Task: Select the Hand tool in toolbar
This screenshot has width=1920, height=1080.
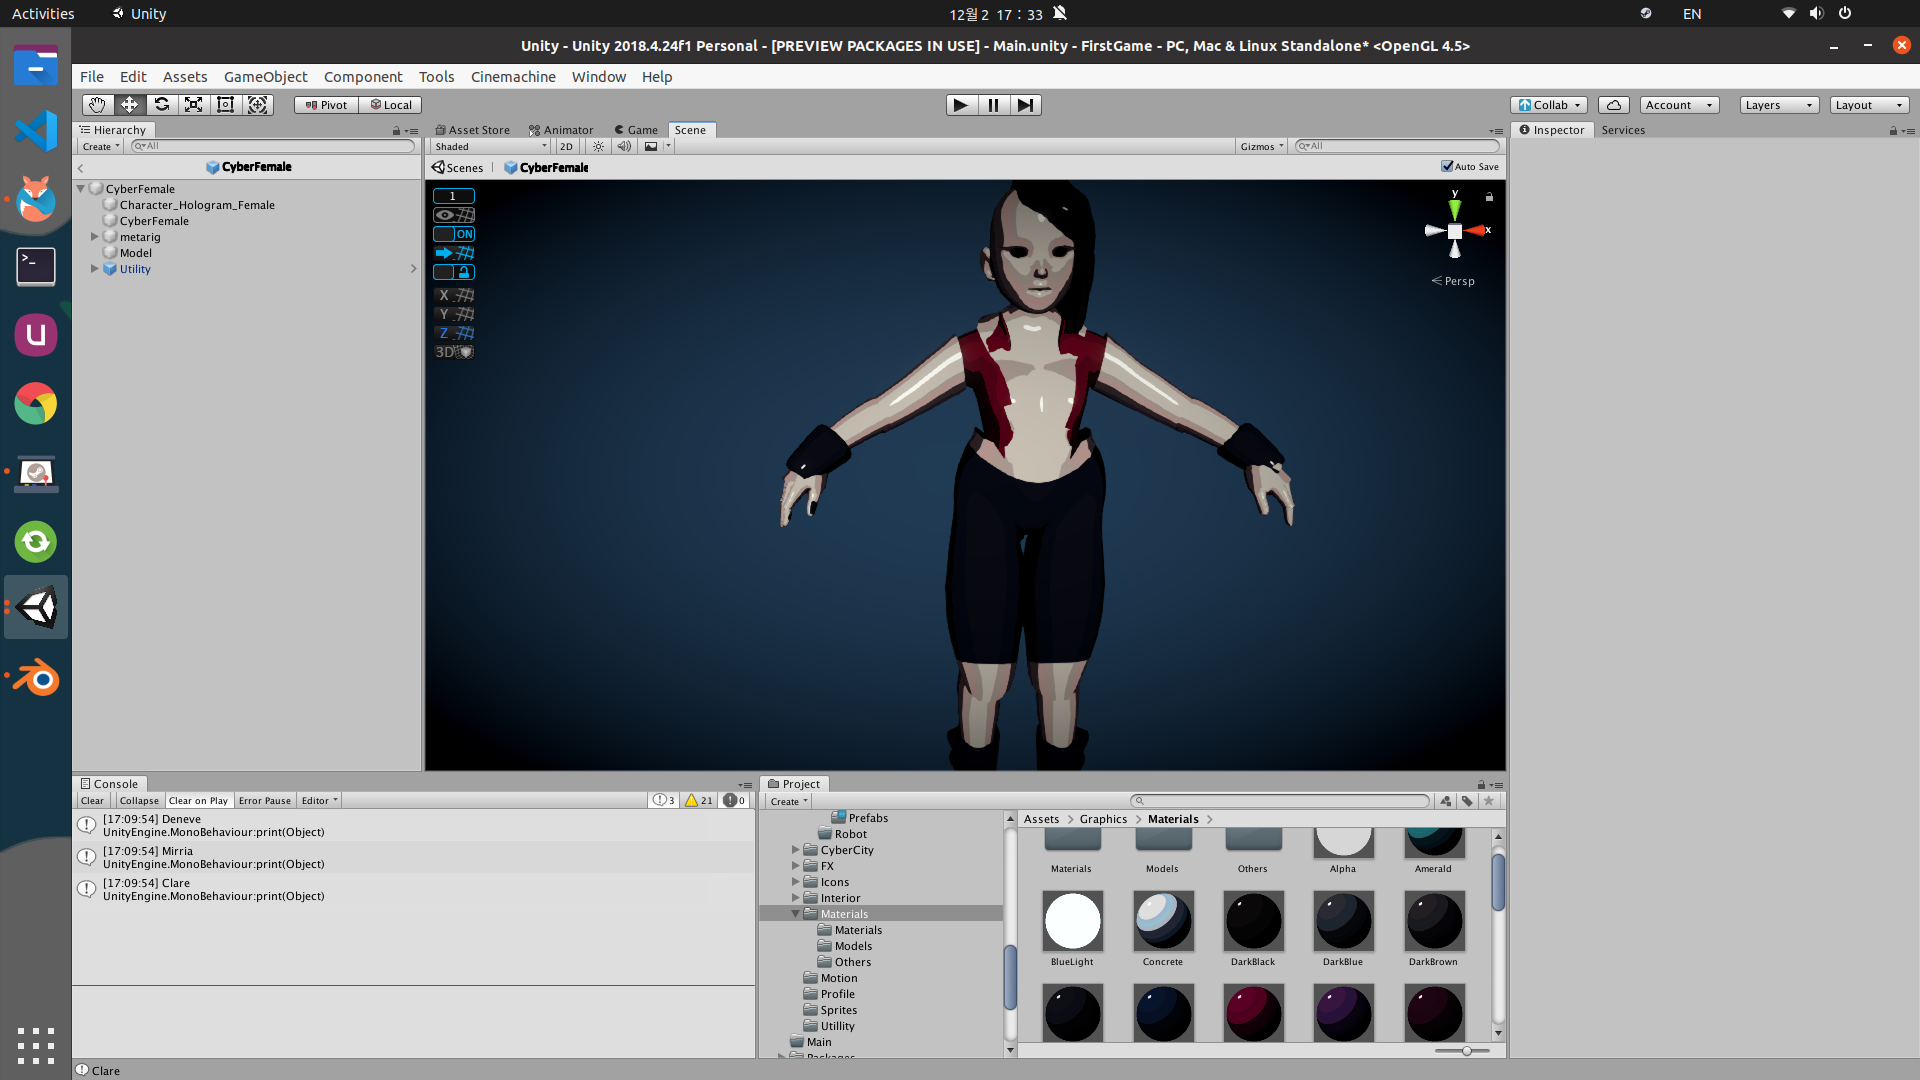Action: tap(97, 105)
